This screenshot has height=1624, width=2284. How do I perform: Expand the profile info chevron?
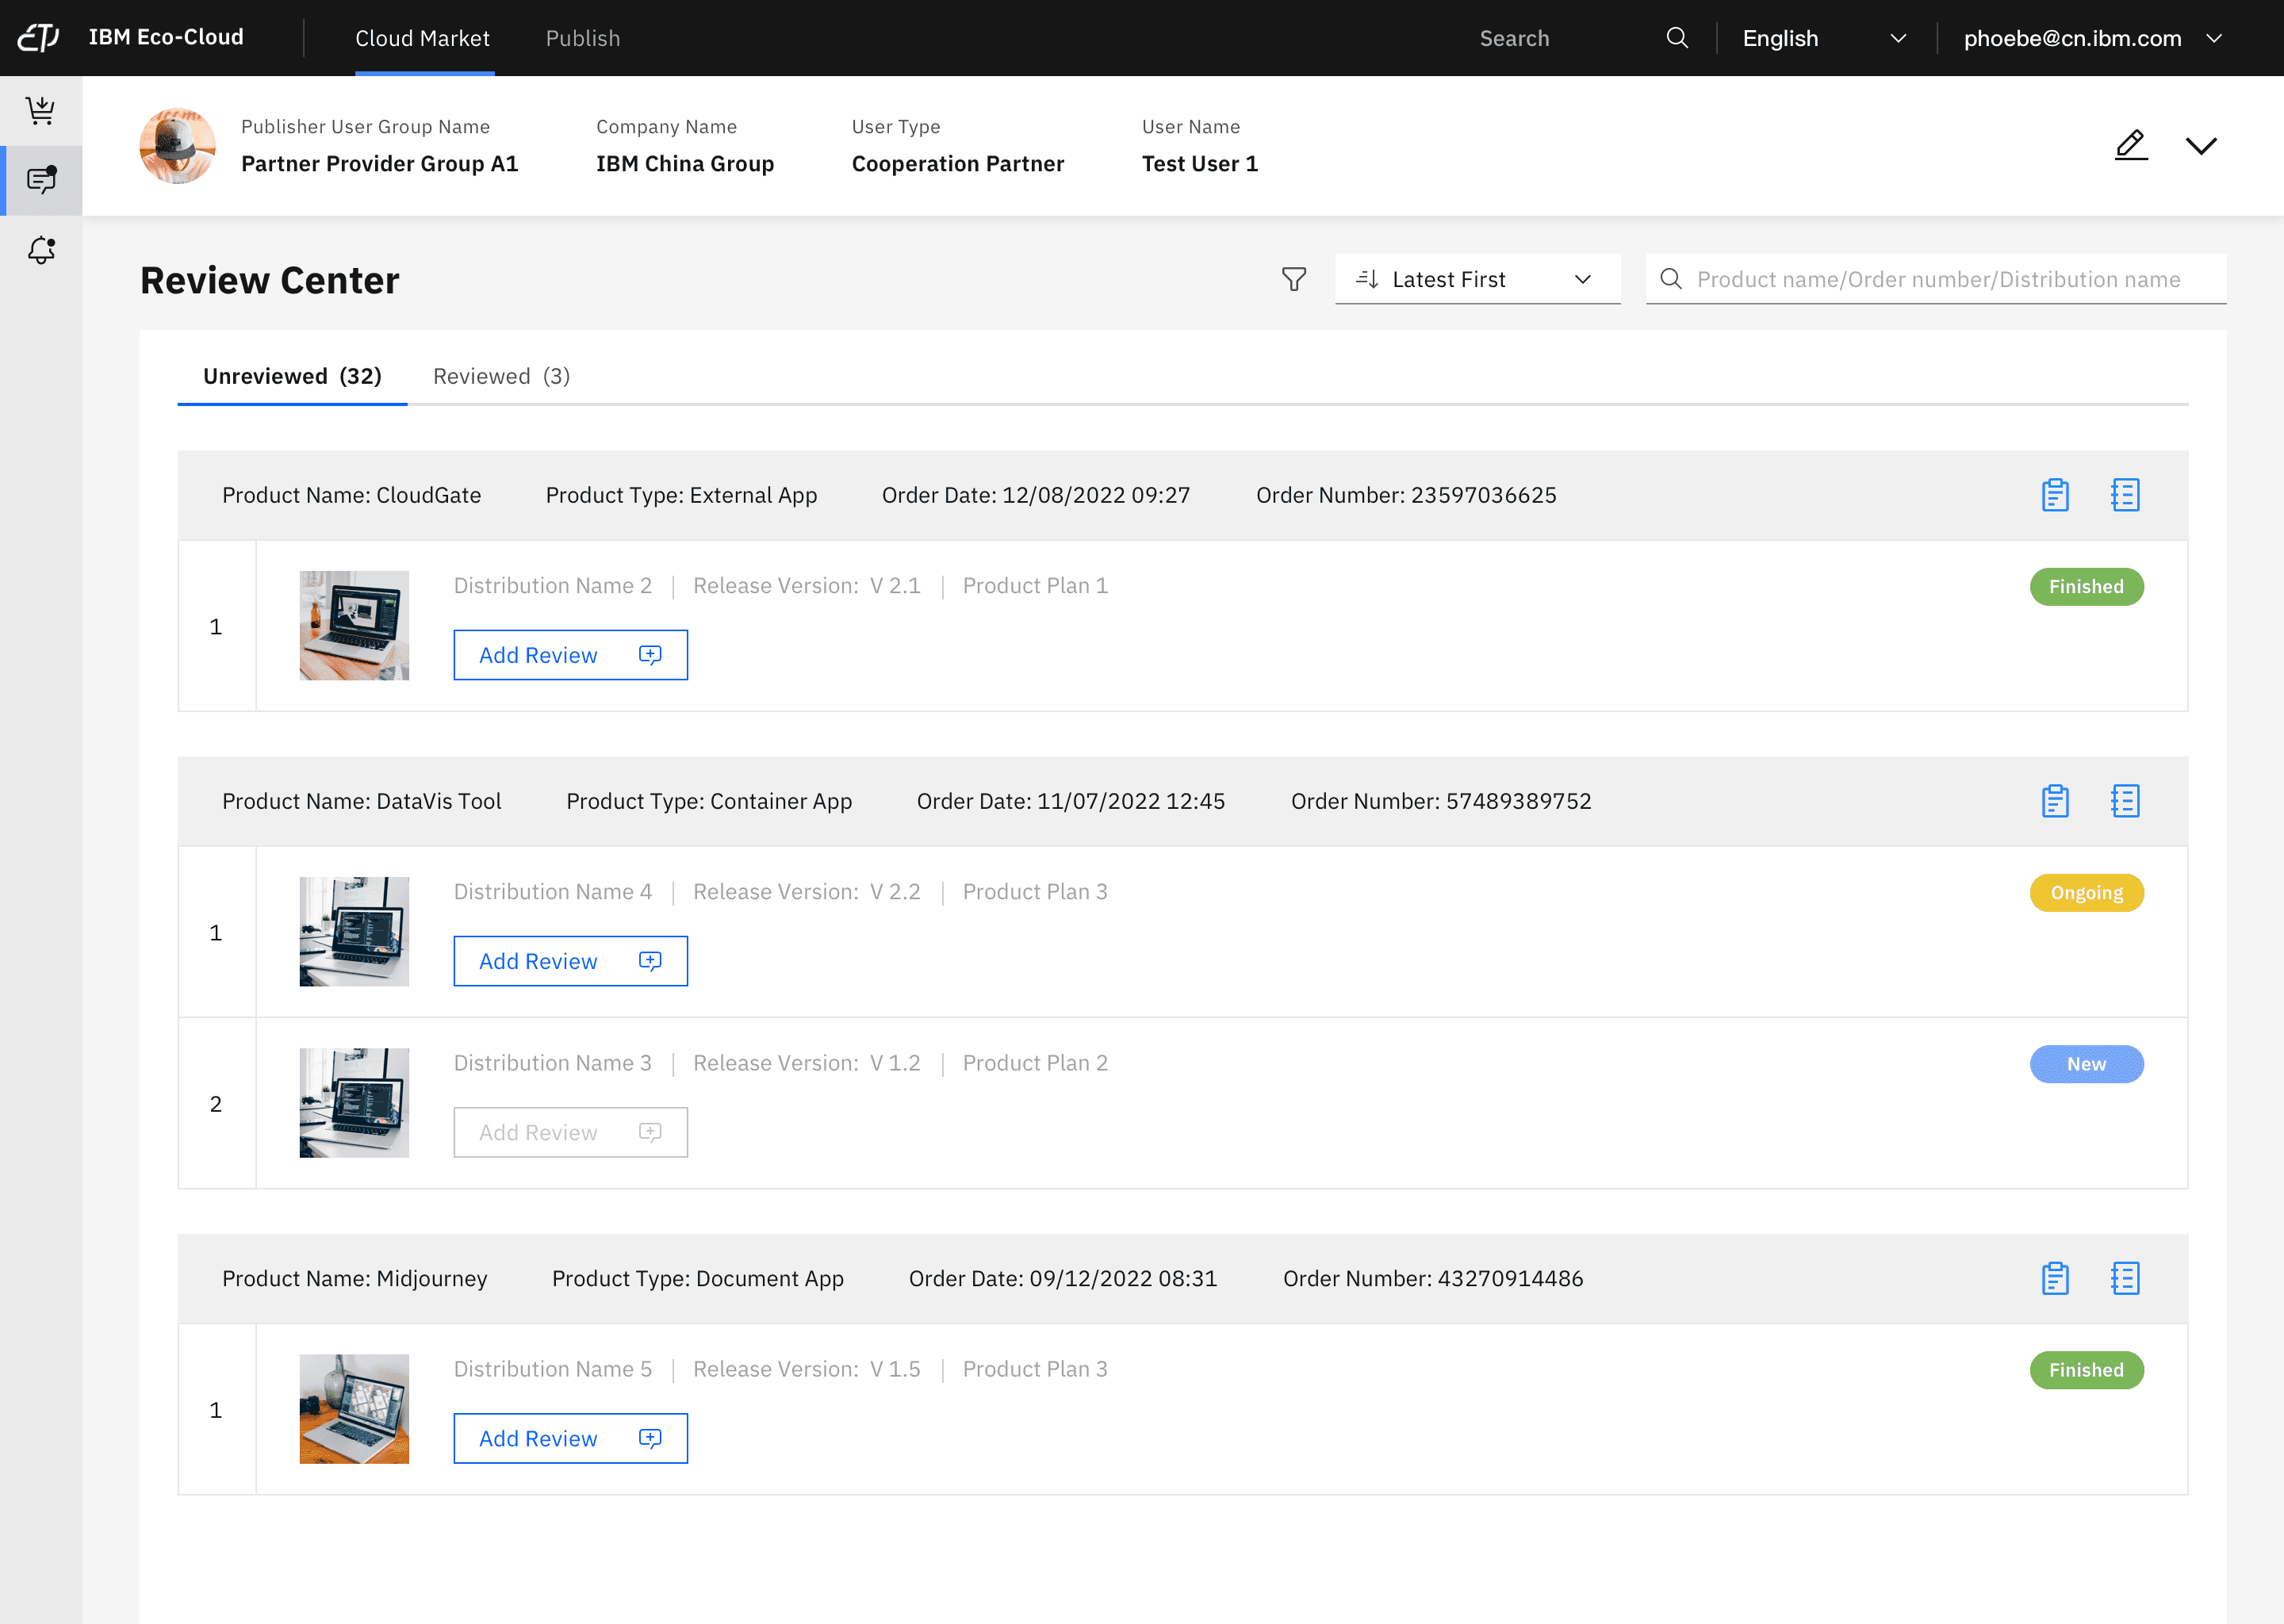click(2201, 146)
